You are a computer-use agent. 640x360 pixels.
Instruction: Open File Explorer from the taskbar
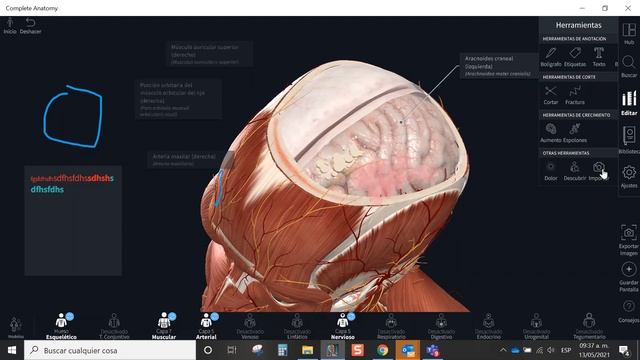click(x=307, y=350)
